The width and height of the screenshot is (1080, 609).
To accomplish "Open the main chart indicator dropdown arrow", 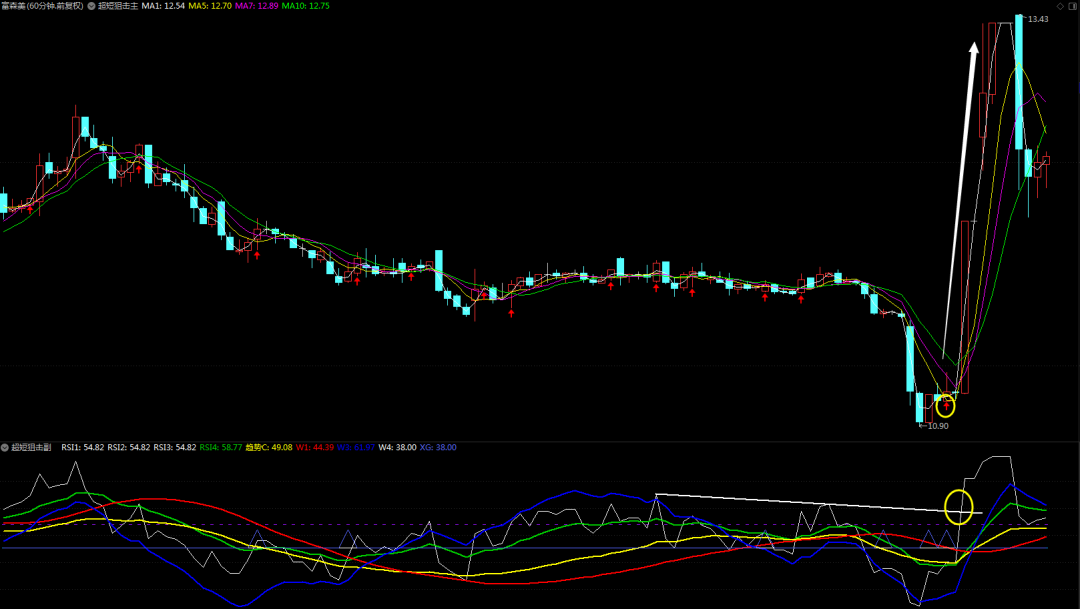I will tap(91, 6).
